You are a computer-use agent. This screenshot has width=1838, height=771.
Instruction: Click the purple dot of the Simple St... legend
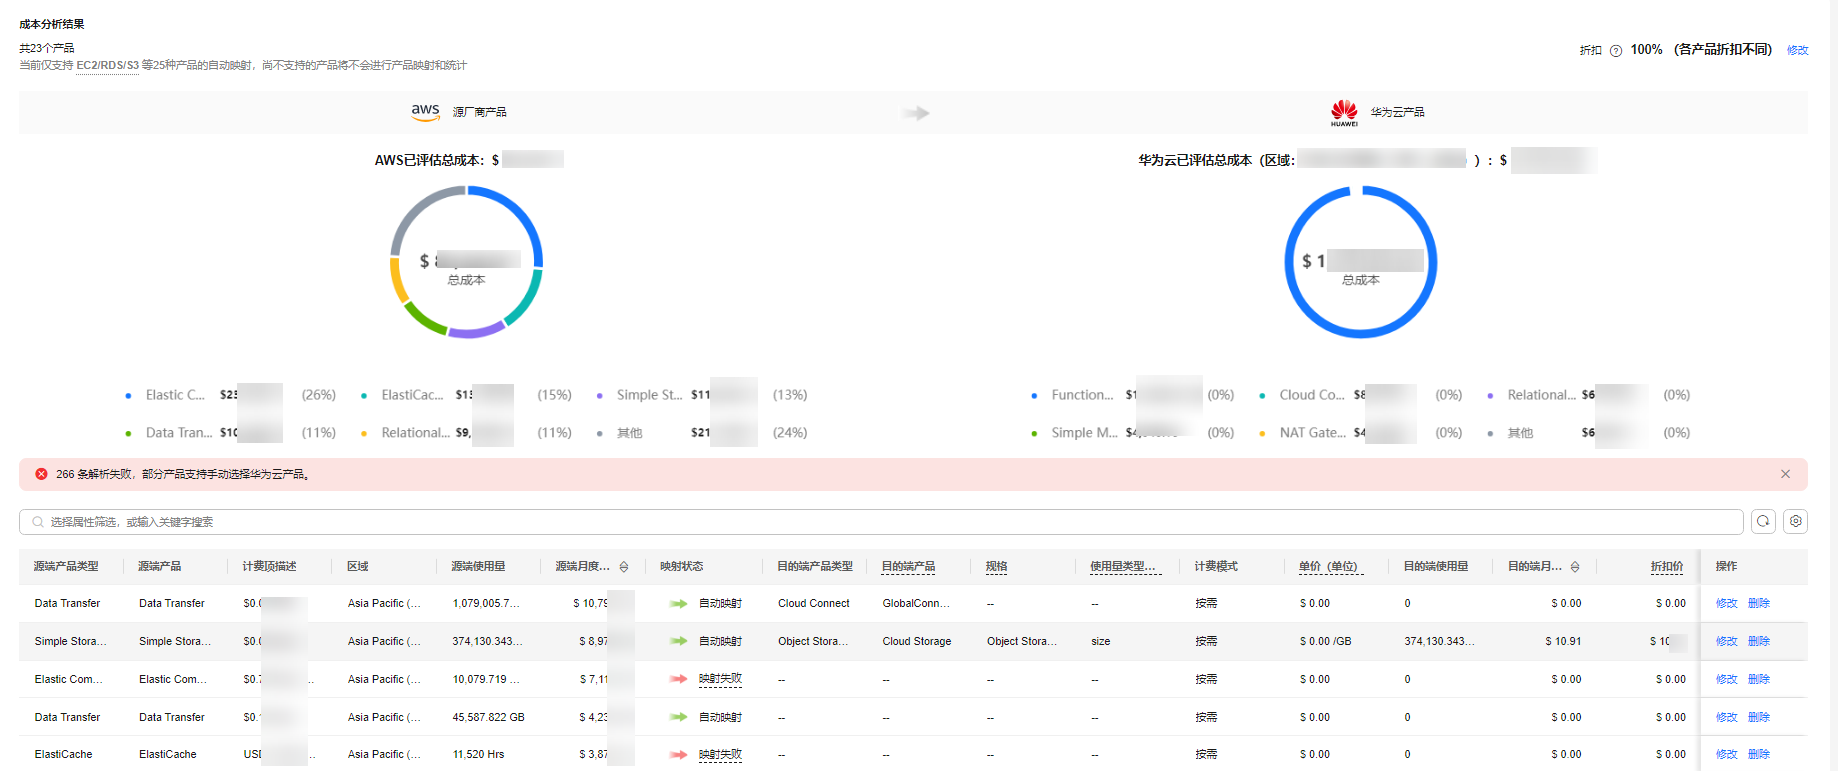pos(599,396)
